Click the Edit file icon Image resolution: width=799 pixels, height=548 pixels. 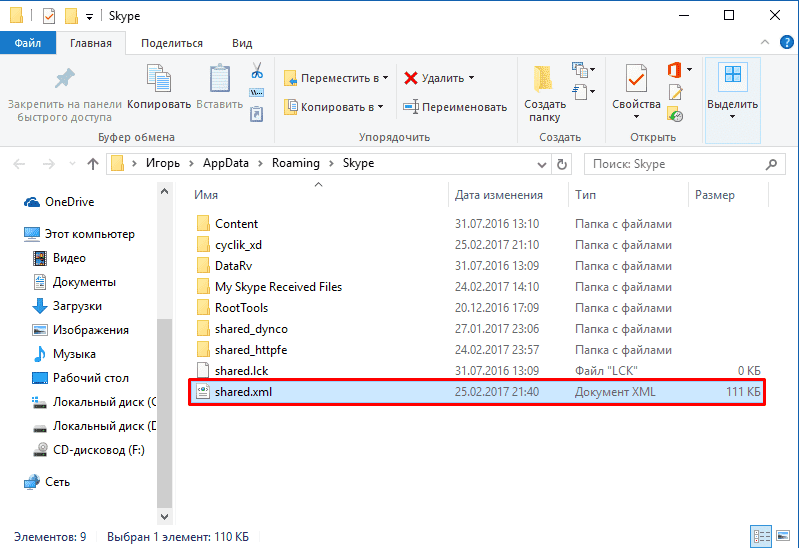675,92
